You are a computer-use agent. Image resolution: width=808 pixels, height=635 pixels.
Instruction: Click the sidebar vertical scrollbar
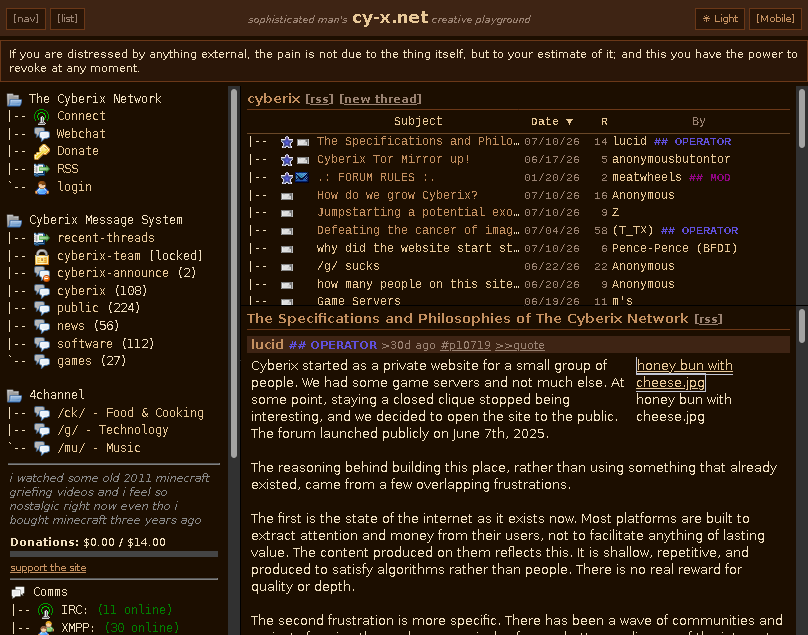pyautogui.click(x=234, y=273)
